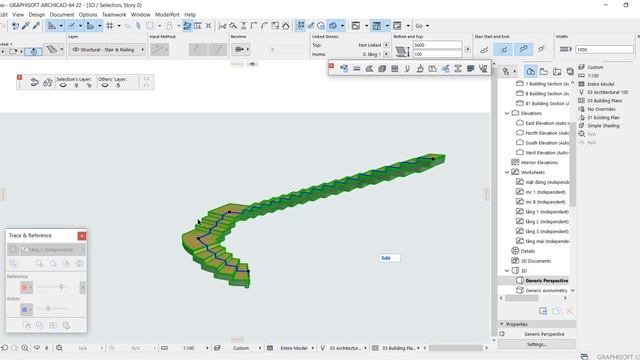The width and height of the screenshot is (640, 360).
Task: Click the fillet/chamfer curve icon
Action: tap(264, 26)
